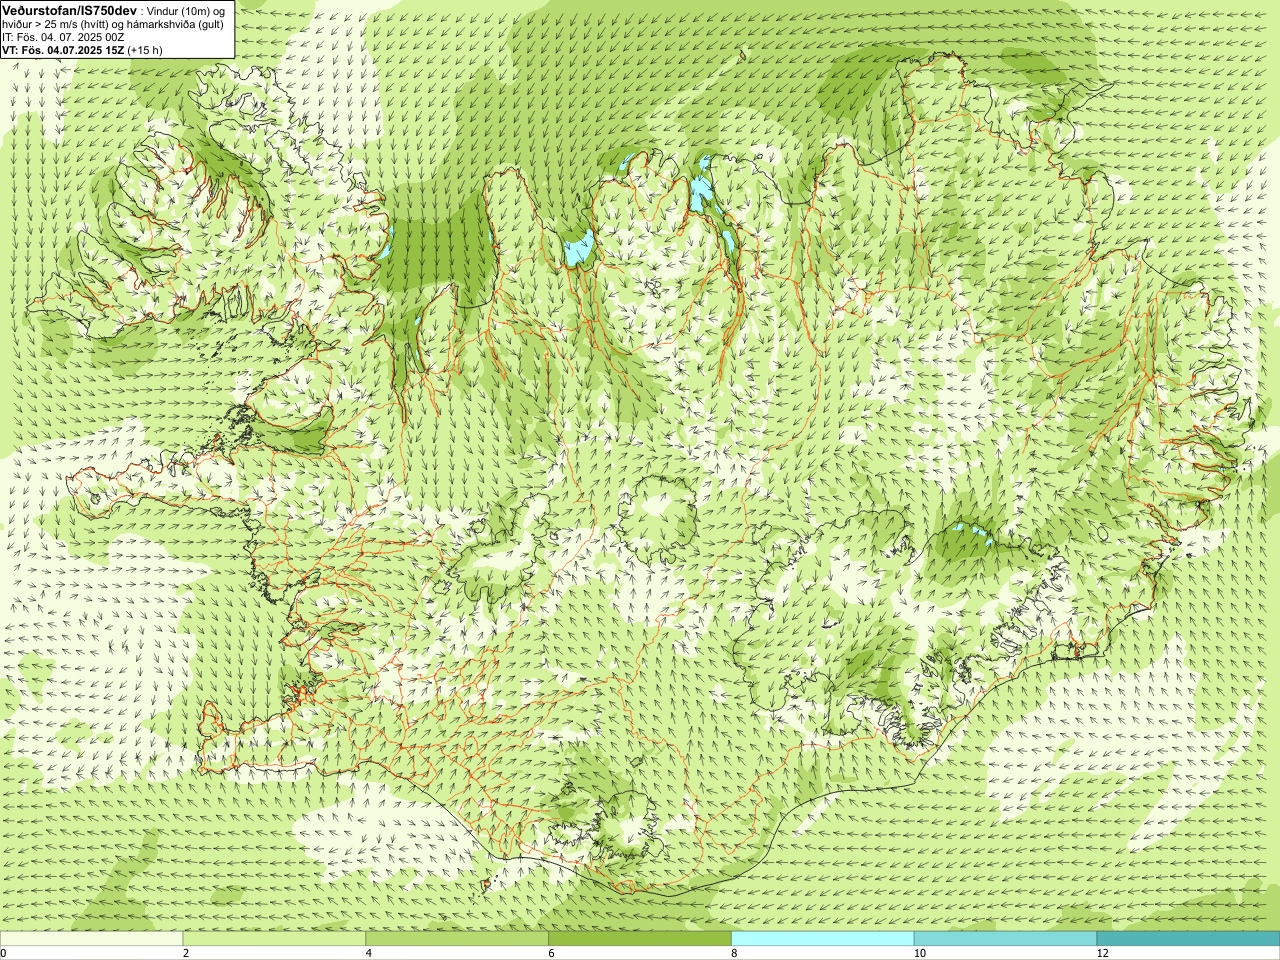
Task: Select the palest 0–2 m/s color bar segment
Action: (x=92, y=939)
